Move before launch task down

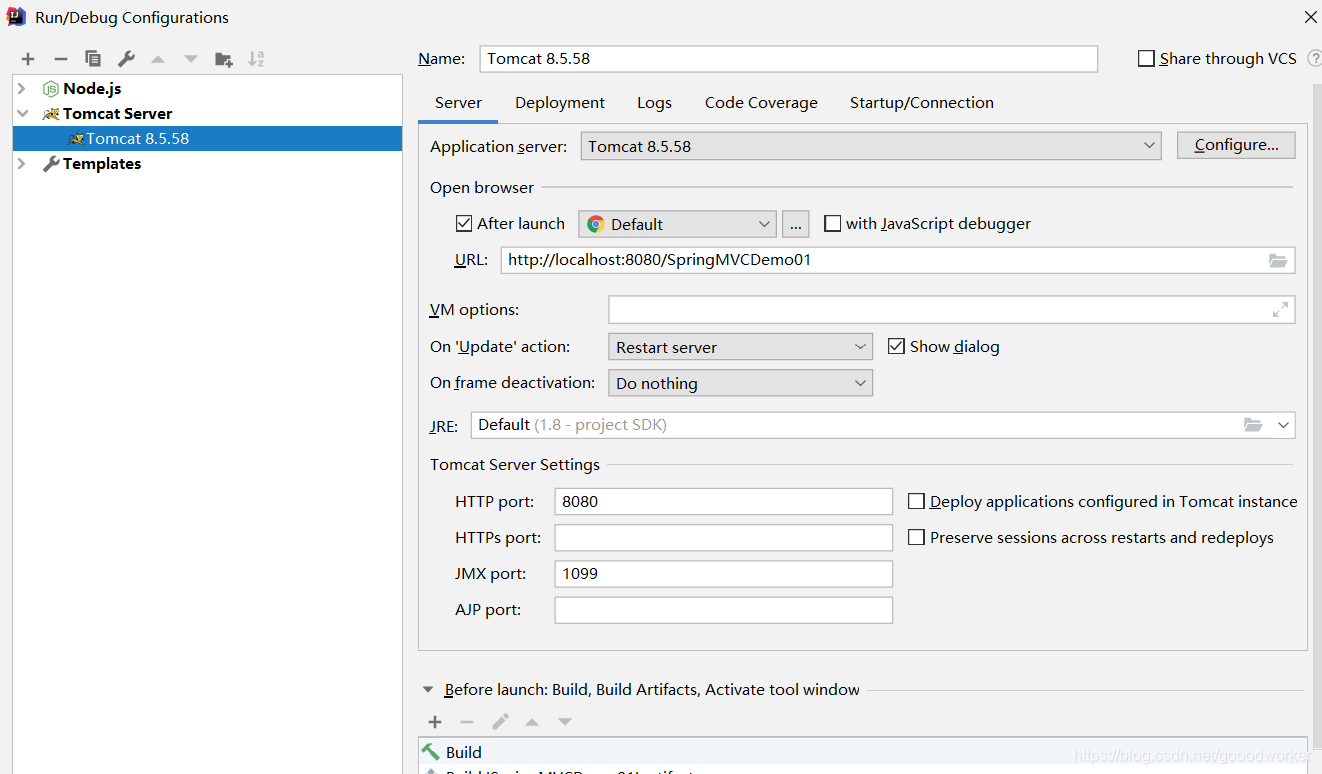click(x=565, y=722)
